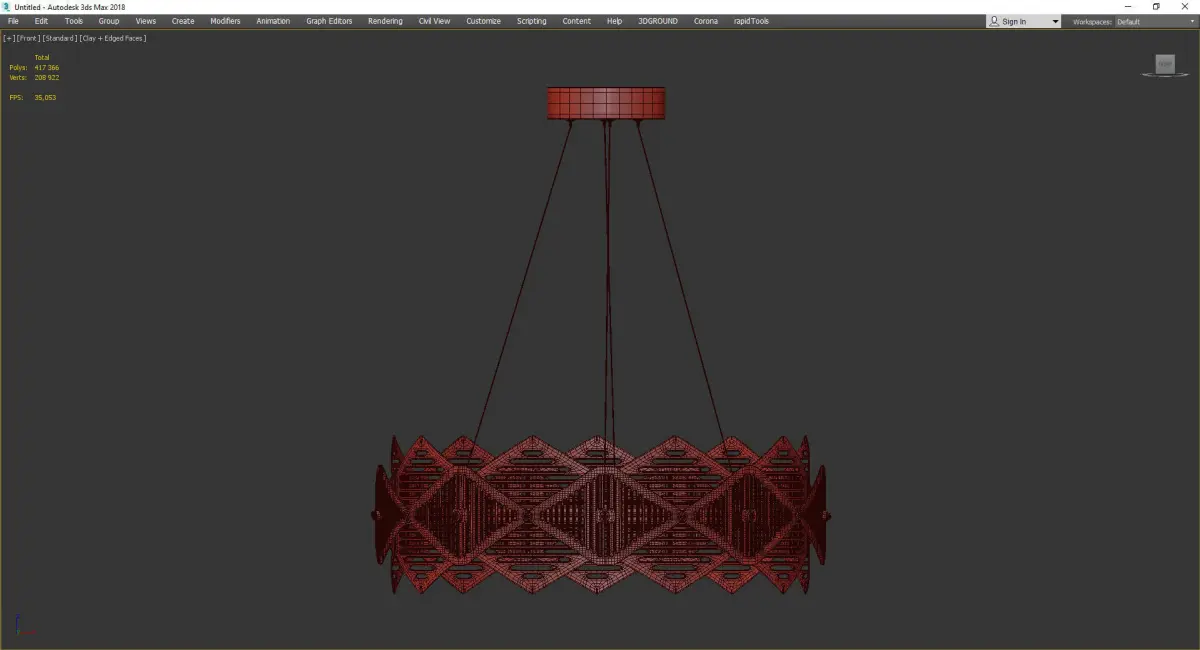Open the Workspaces Default dropdown
The height and width of the screenshot is (650, 1200).
(x=1155, y=21)
